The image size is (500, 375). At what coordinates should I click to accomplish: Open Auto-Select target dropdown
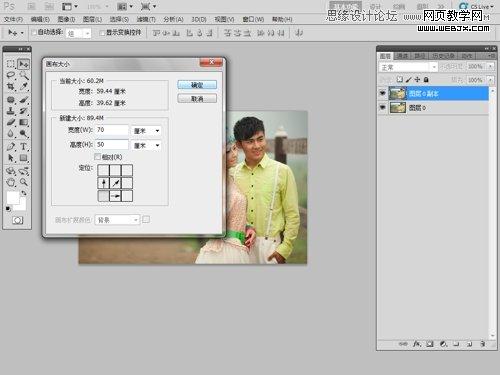(78, 33)
